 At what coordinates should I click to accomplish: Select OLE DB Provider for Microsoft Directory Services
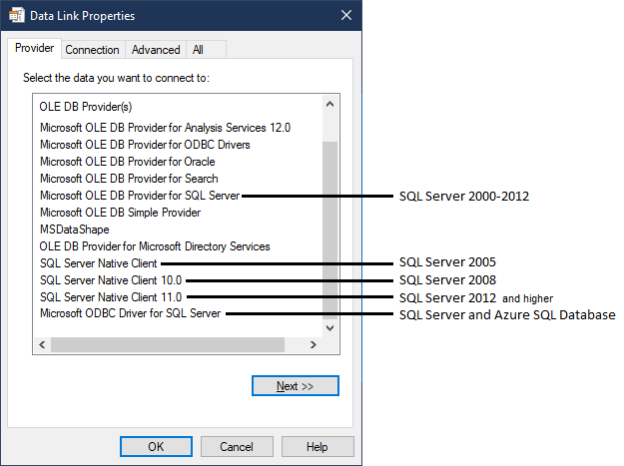[x=154, y=246]
